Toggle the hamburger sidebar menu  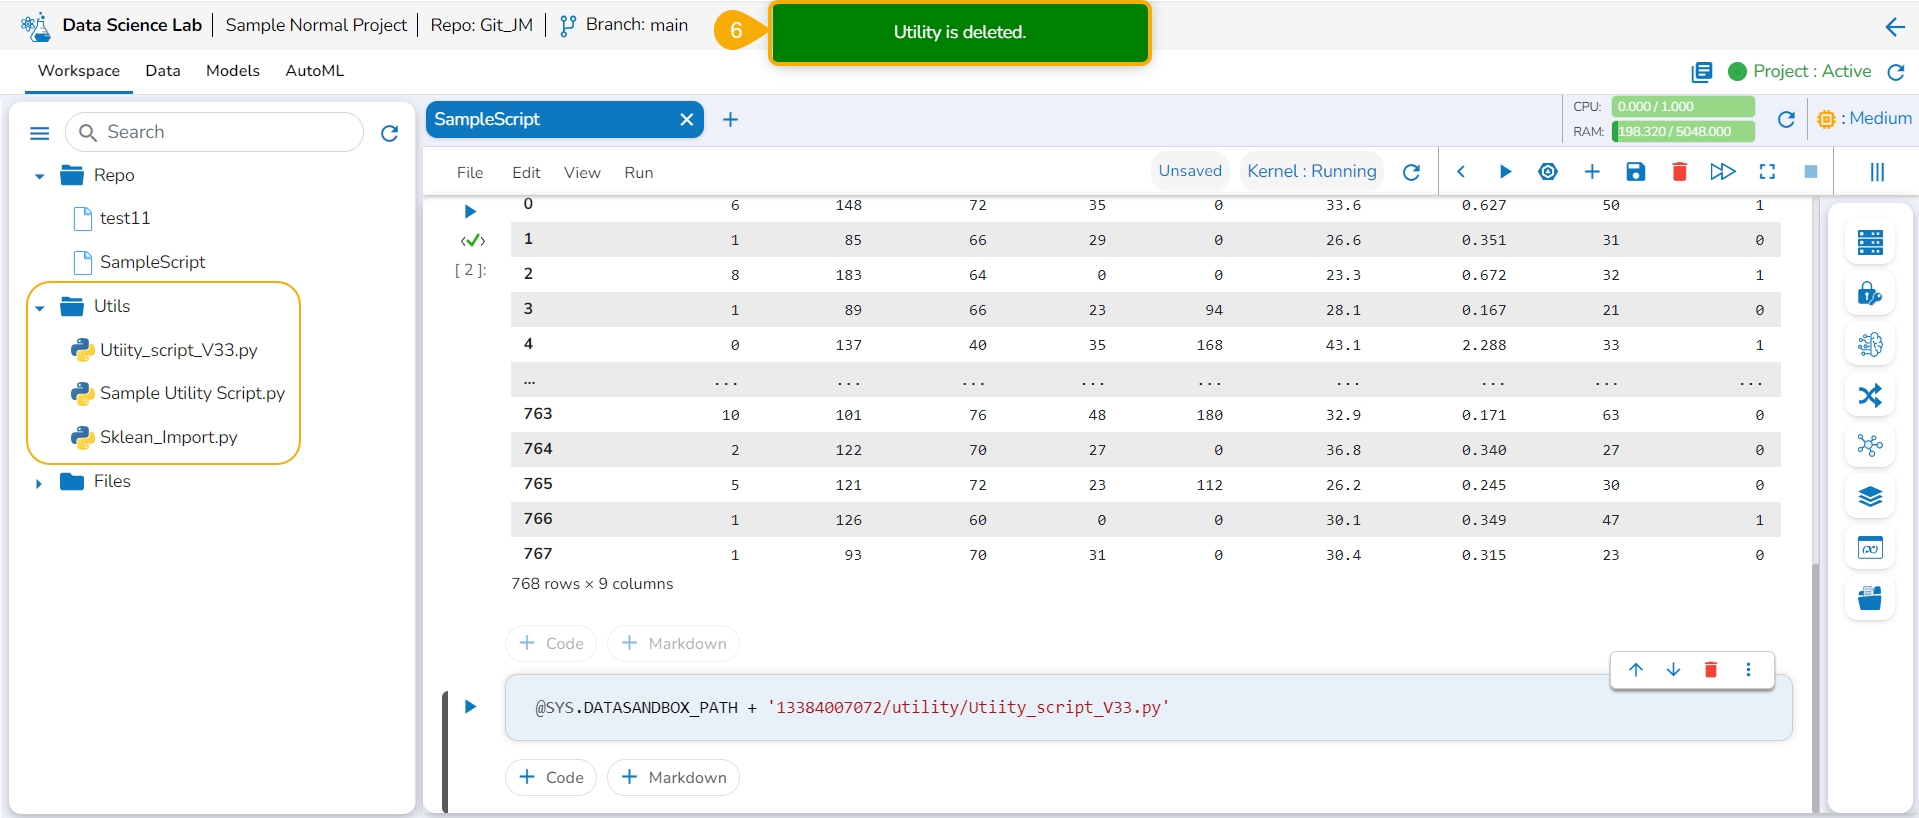tap(40, 133)
